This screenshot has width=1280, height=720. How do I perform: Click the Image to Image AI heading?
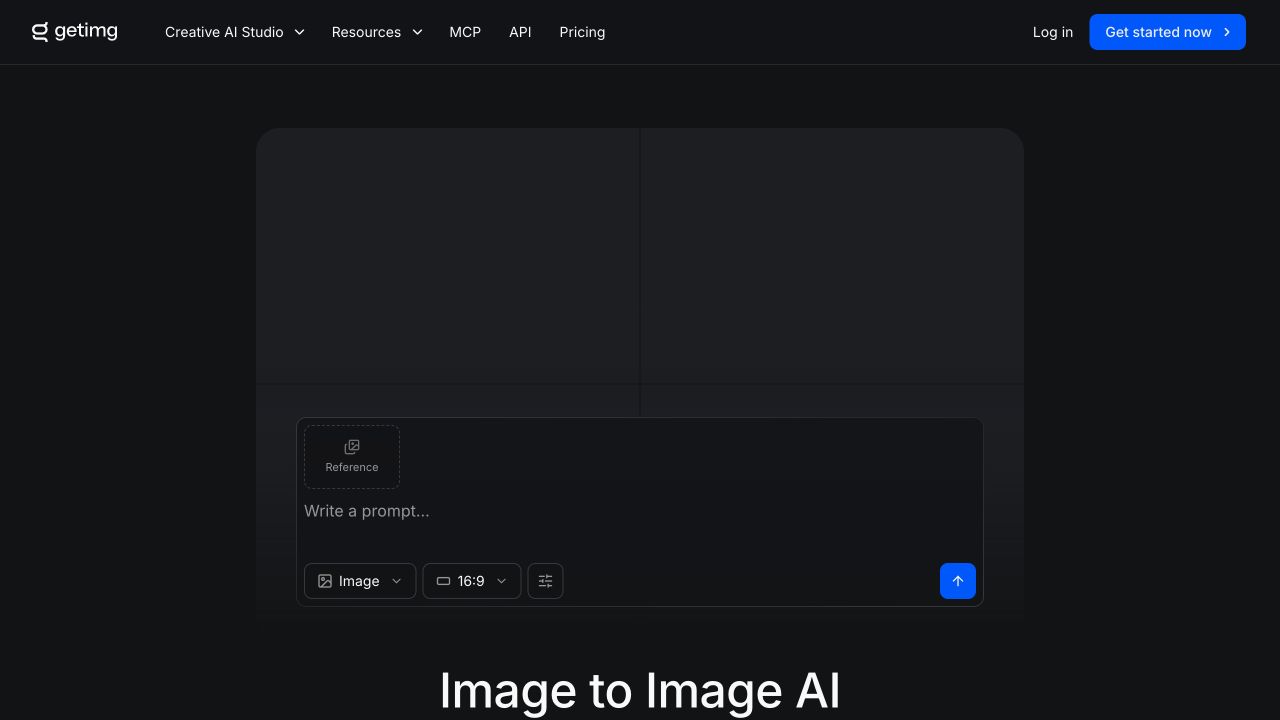click(640, 691)
